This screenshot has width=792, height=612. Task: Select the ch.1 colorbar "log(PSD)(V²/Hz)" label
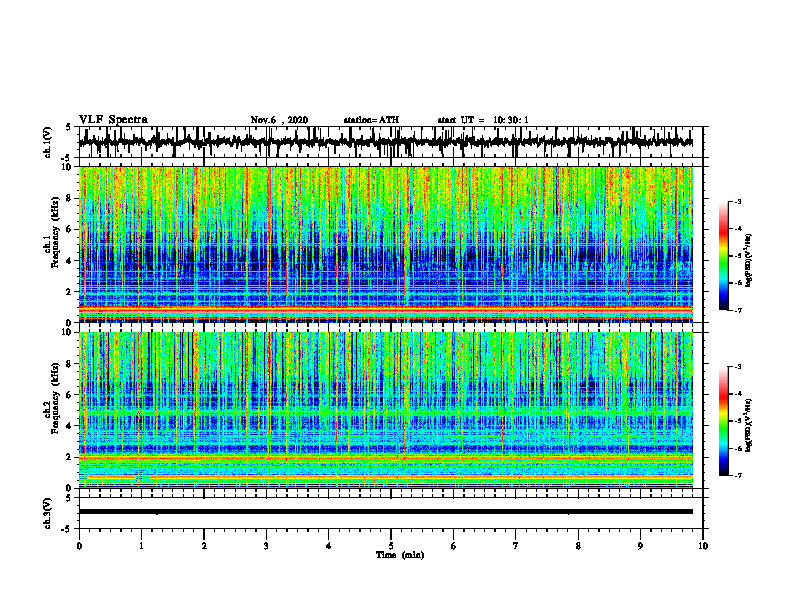[x=749, y=261]
